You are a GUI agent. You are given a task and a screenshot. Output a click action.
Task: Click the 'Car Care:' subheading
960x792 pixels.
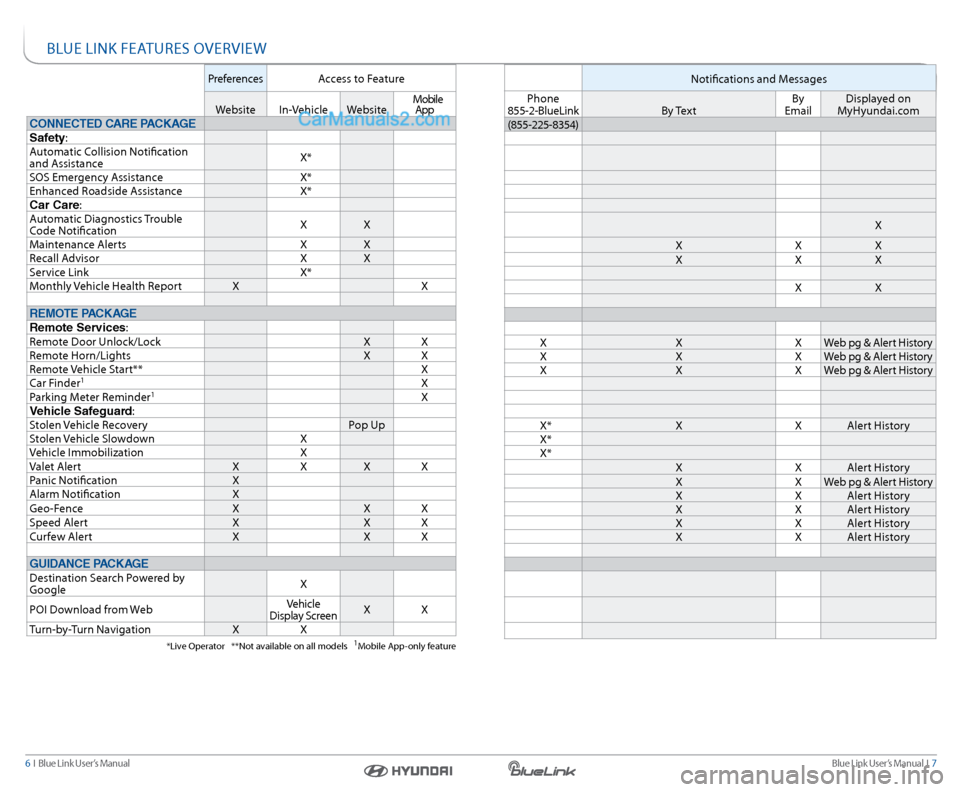click(x=56, y=205)
